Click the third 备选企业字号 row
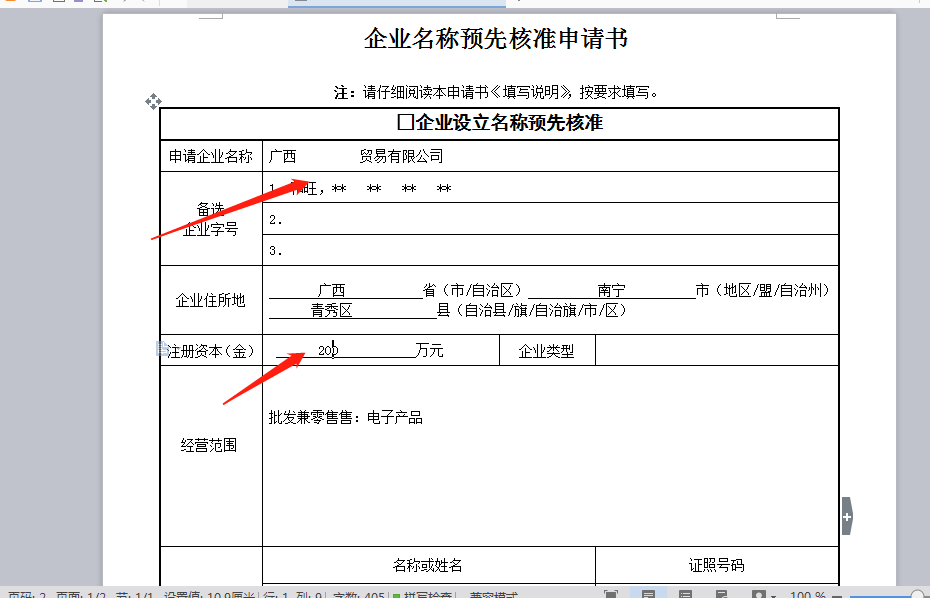 pyautogui.click(x=550, y=250)
